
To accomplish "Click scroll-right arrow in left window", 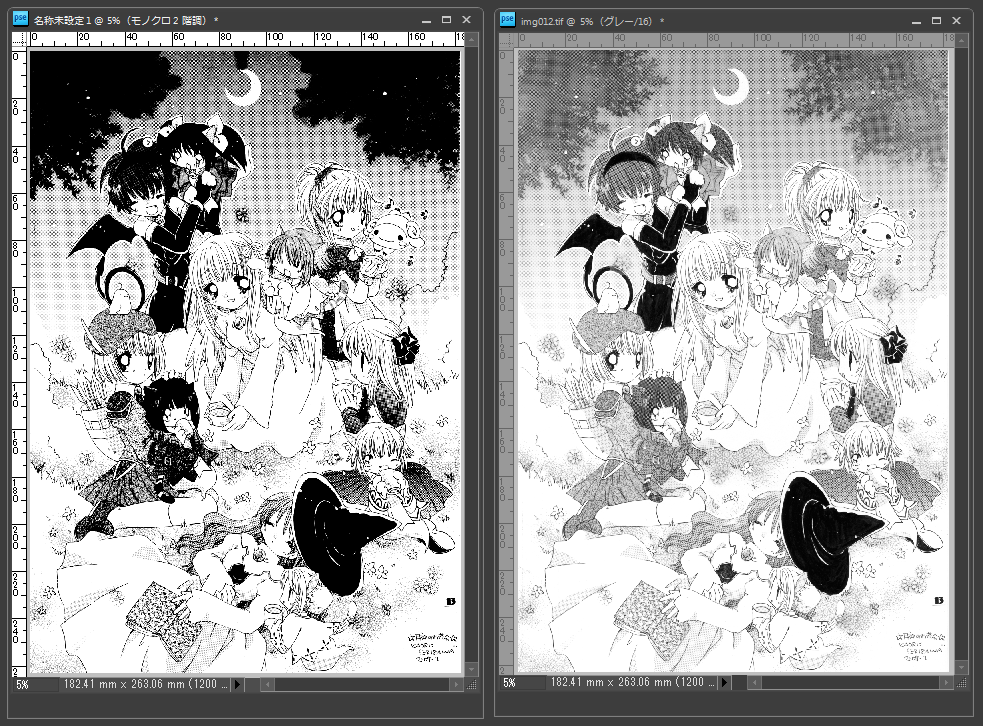I will click(x=457, y=685).
